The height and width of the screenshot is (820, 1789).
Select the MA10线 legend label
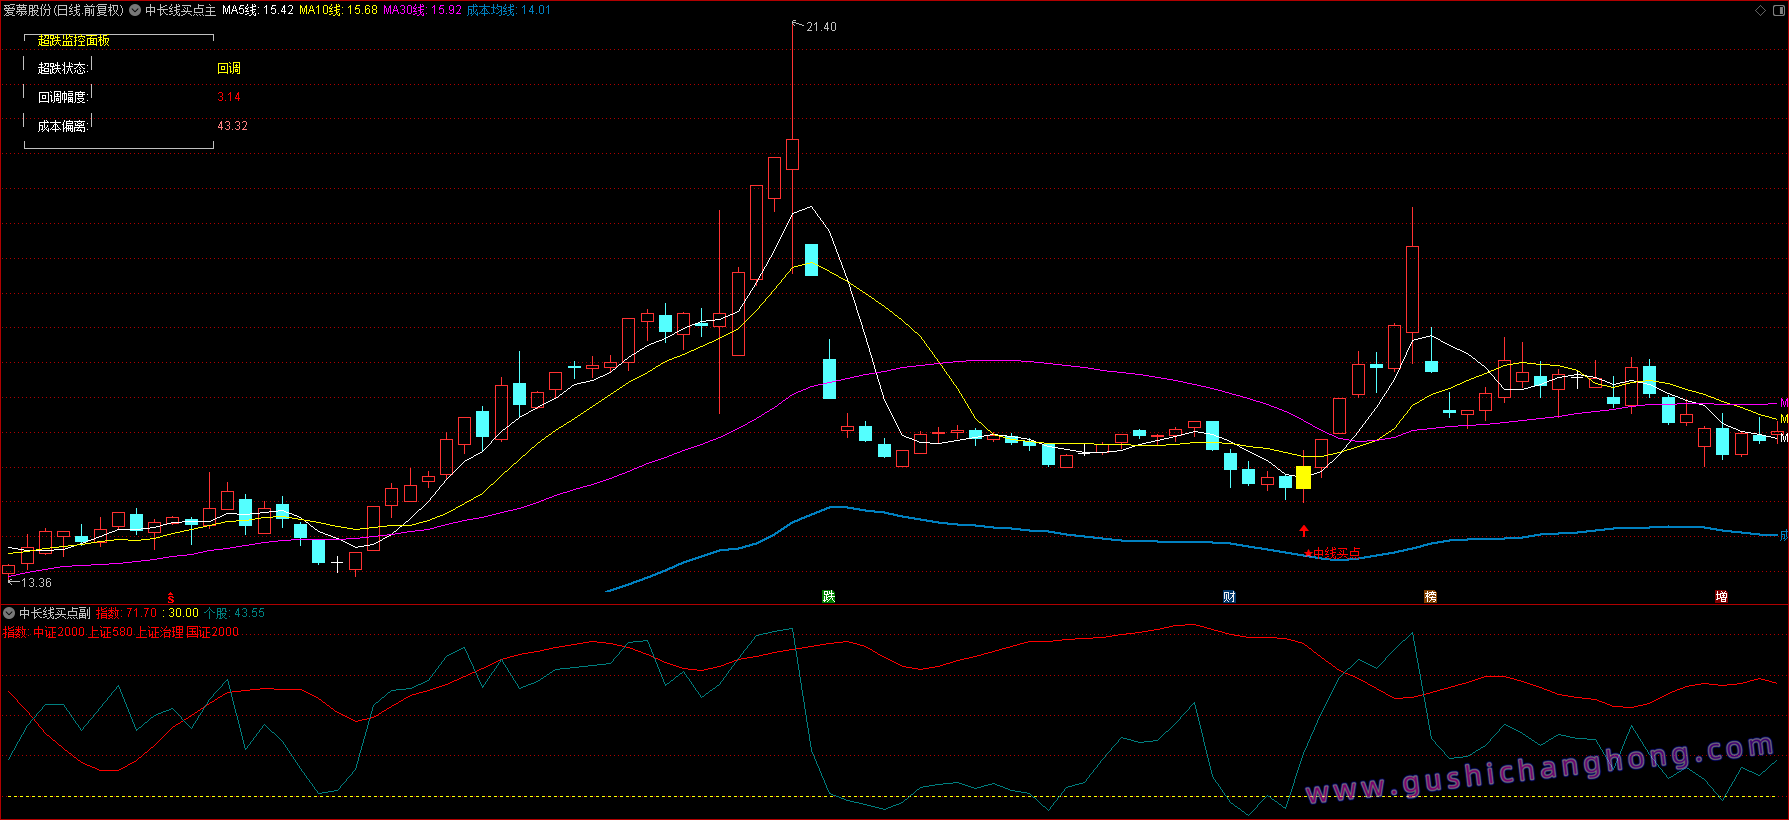[338, 11]
